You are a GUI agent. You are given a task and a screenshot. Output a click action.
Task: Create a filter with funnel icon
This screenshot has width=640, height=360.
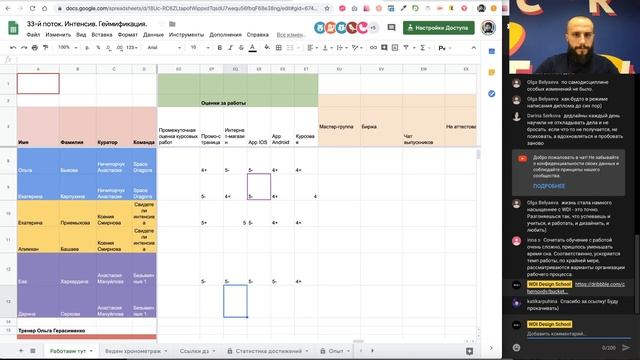(406, 48)
